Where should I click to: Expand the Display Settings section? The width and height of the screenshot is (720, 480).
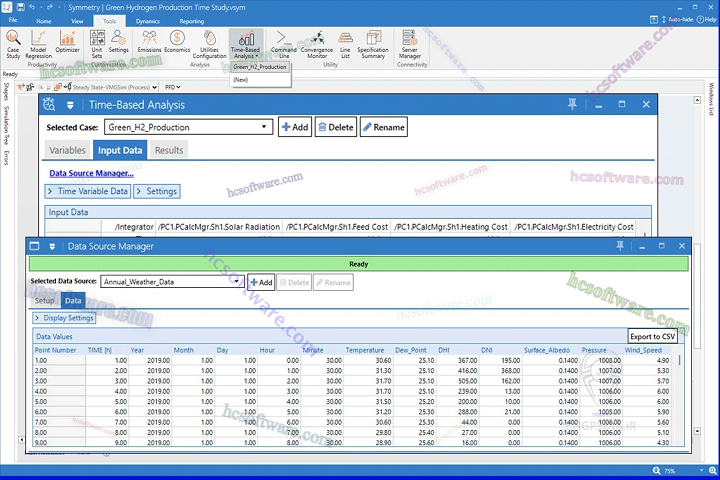(x=64, y=318)
